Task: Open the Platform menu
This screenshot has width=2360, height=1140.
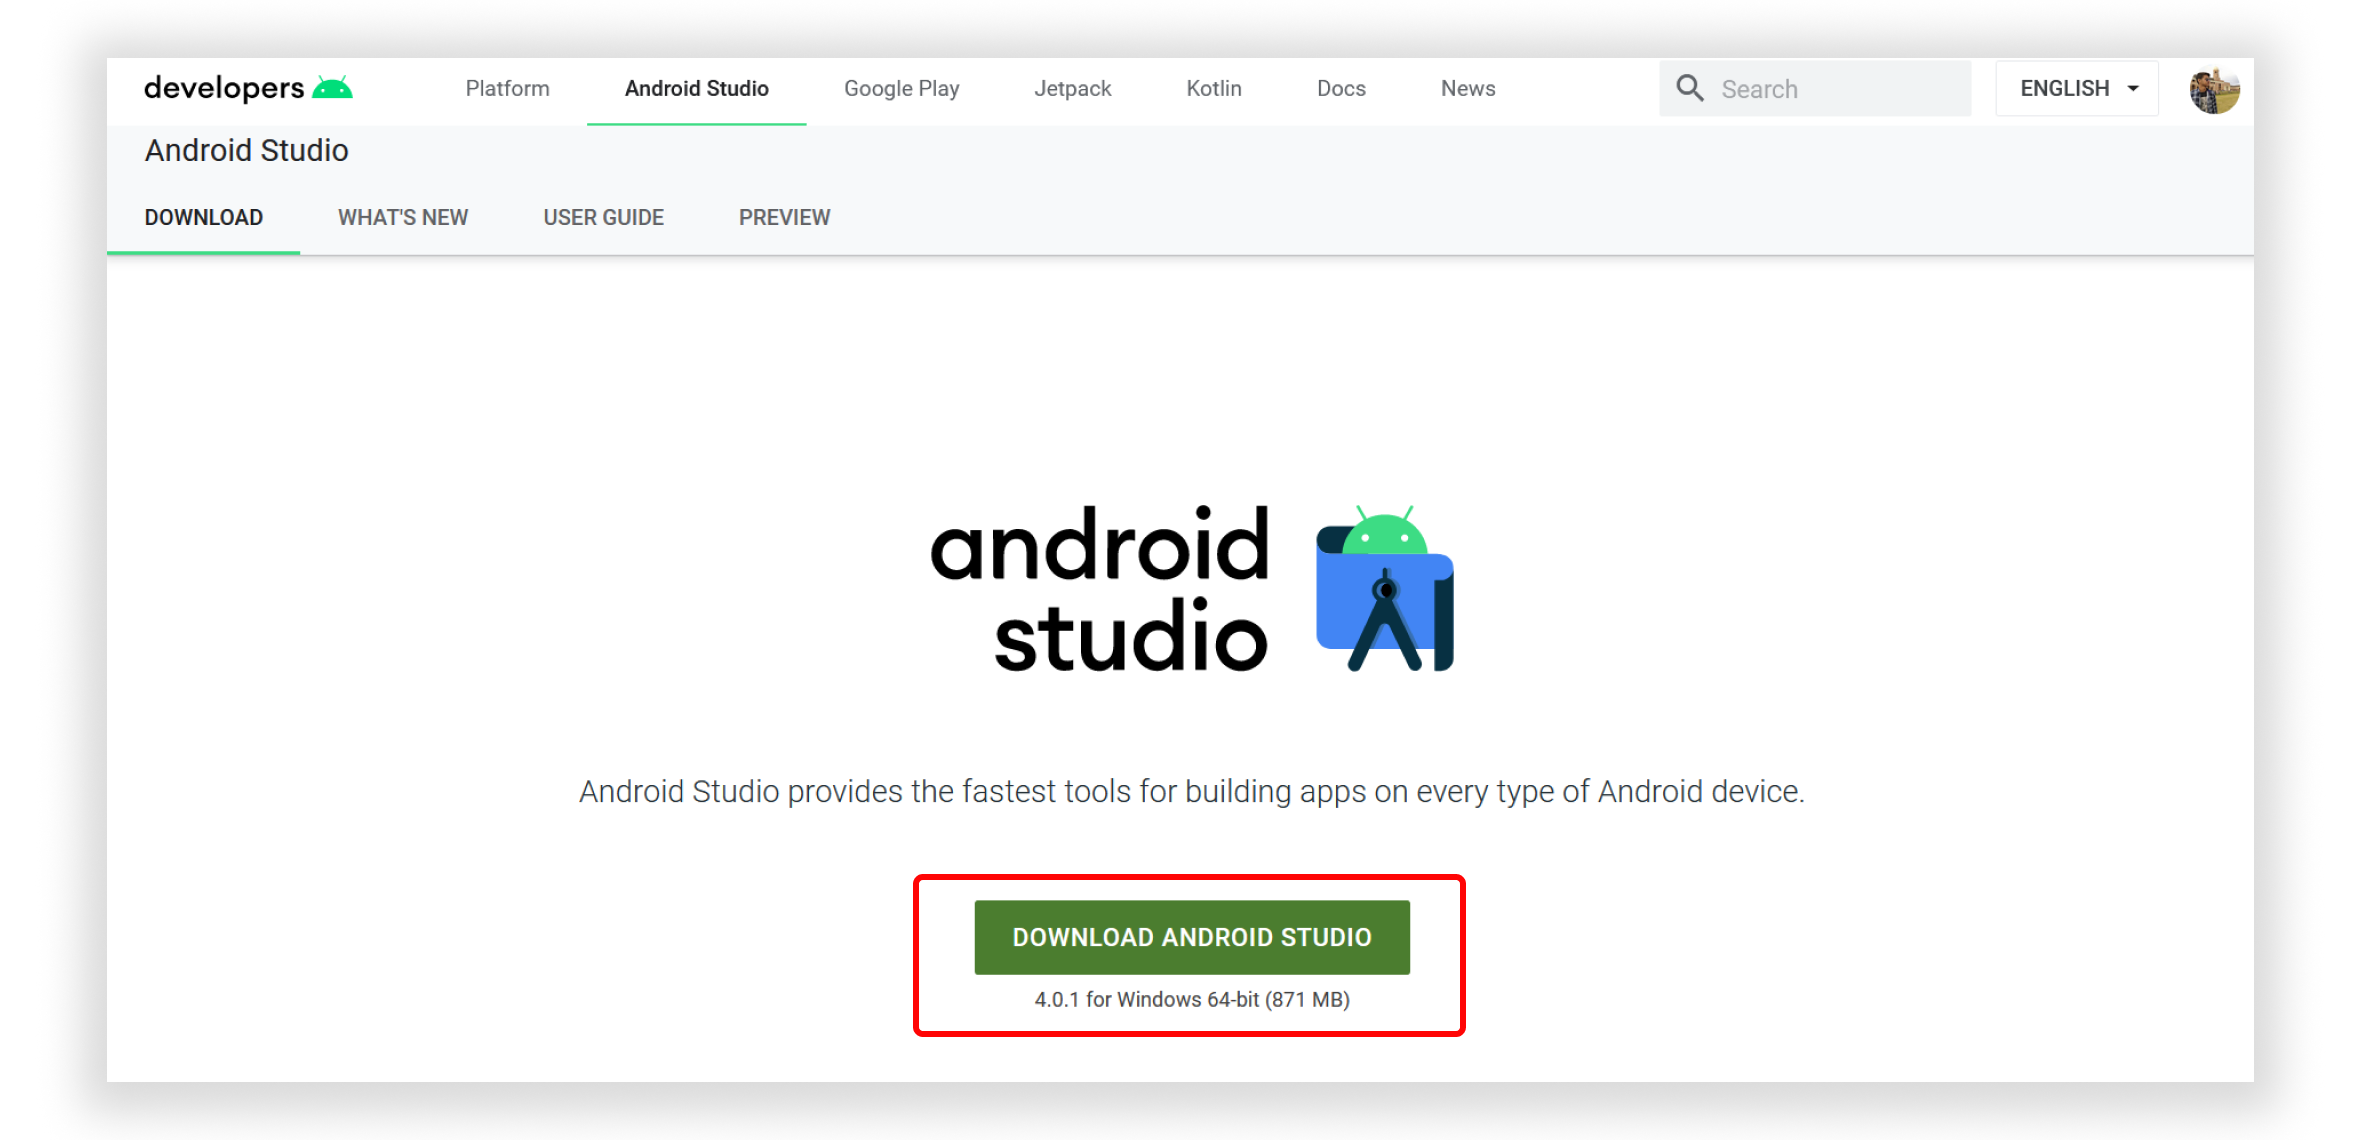Action: (x=507, y=88)
